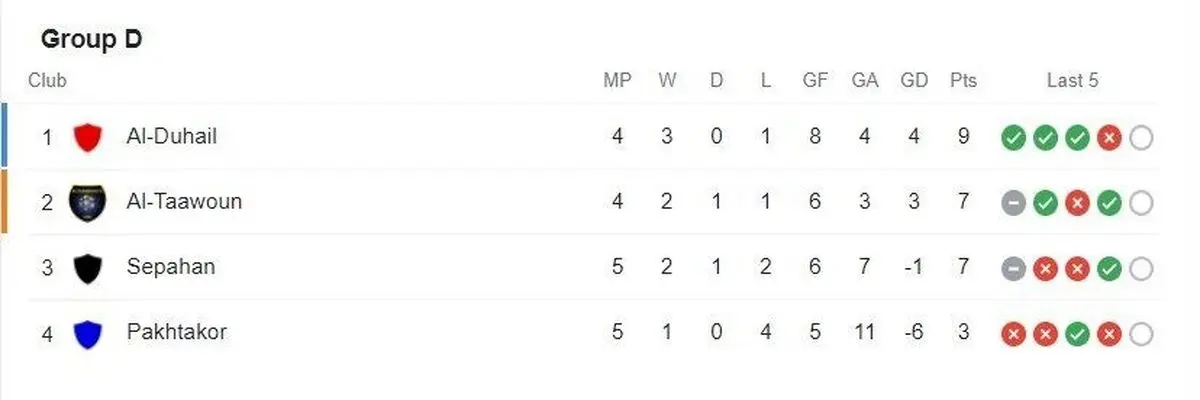Click Al-Duhail's red loss icon in Last 5

click(1109, 138)
